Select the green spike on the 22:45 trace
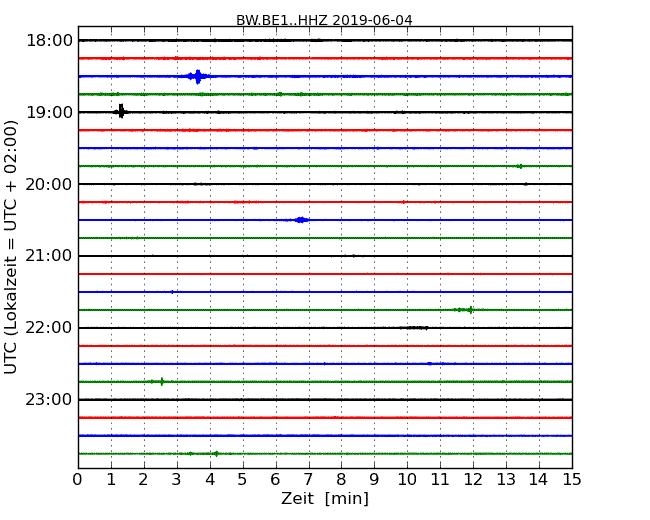The width and height of the screenshot is (650, 520). pyautogui.click(x=161, y=381)
